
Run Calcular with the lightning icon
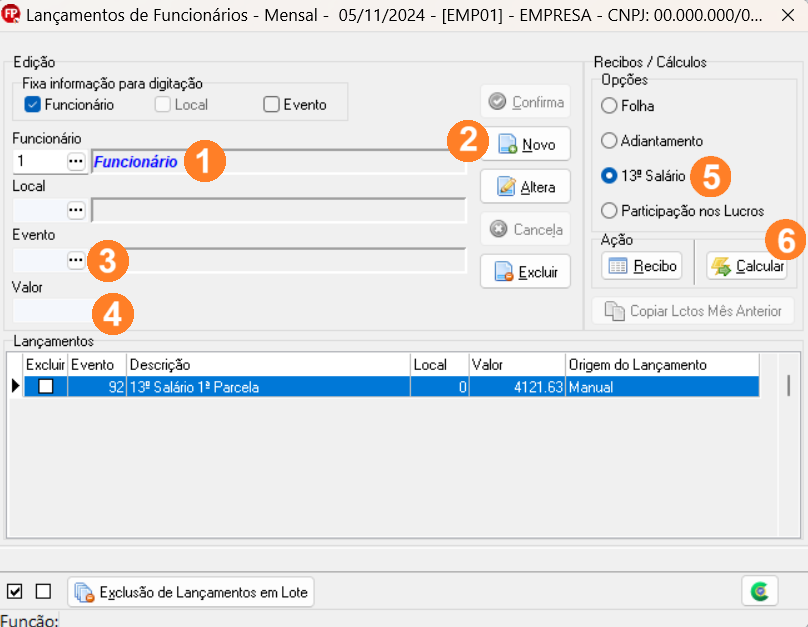tap(746, 266)
